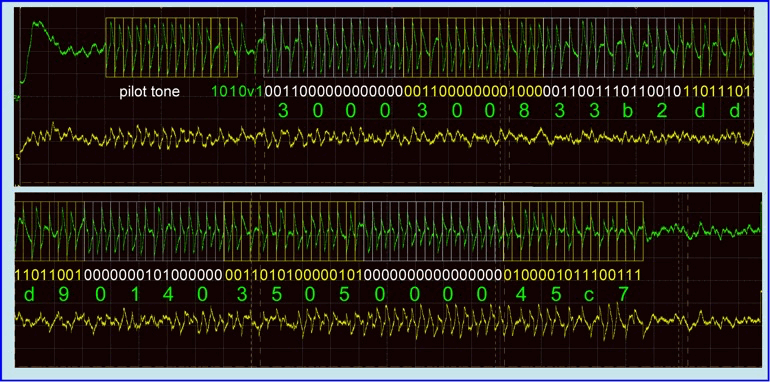770x382 pixels.
Task: Click the yellow pilot tone waveform box
Action: coord(171,48)
